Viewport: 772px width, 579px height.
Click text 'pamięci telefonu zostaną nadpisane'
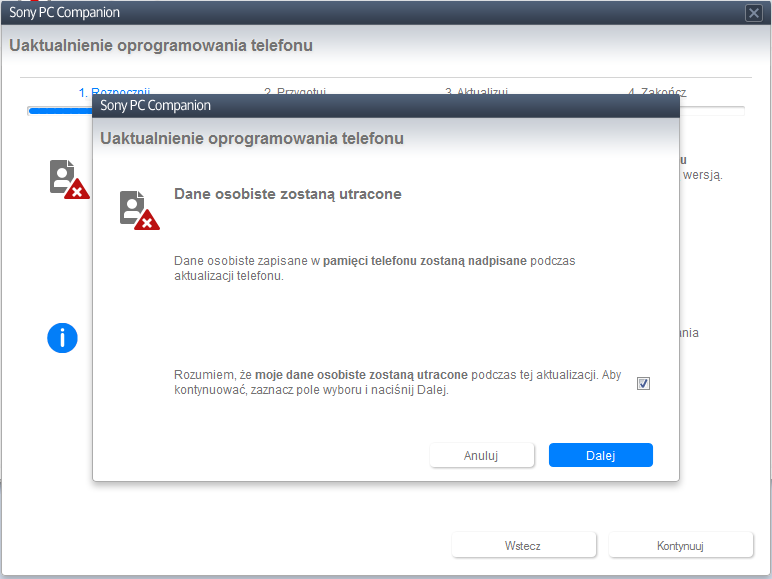(424, 261)
